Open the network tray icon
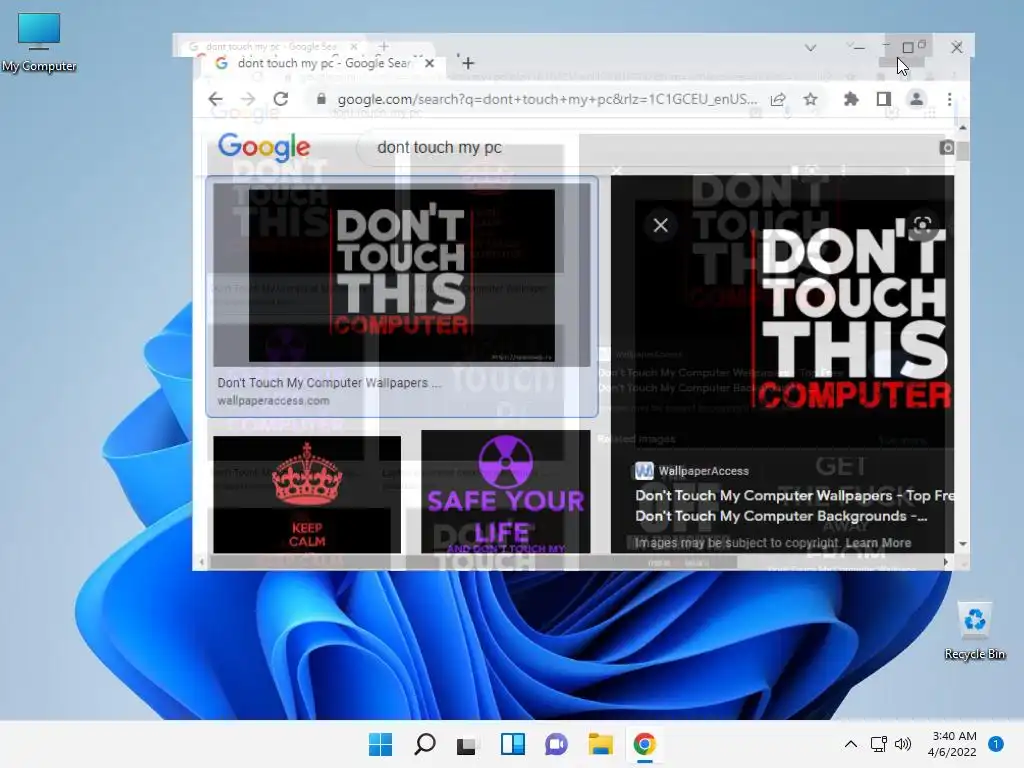 click(x=878, y=744)
